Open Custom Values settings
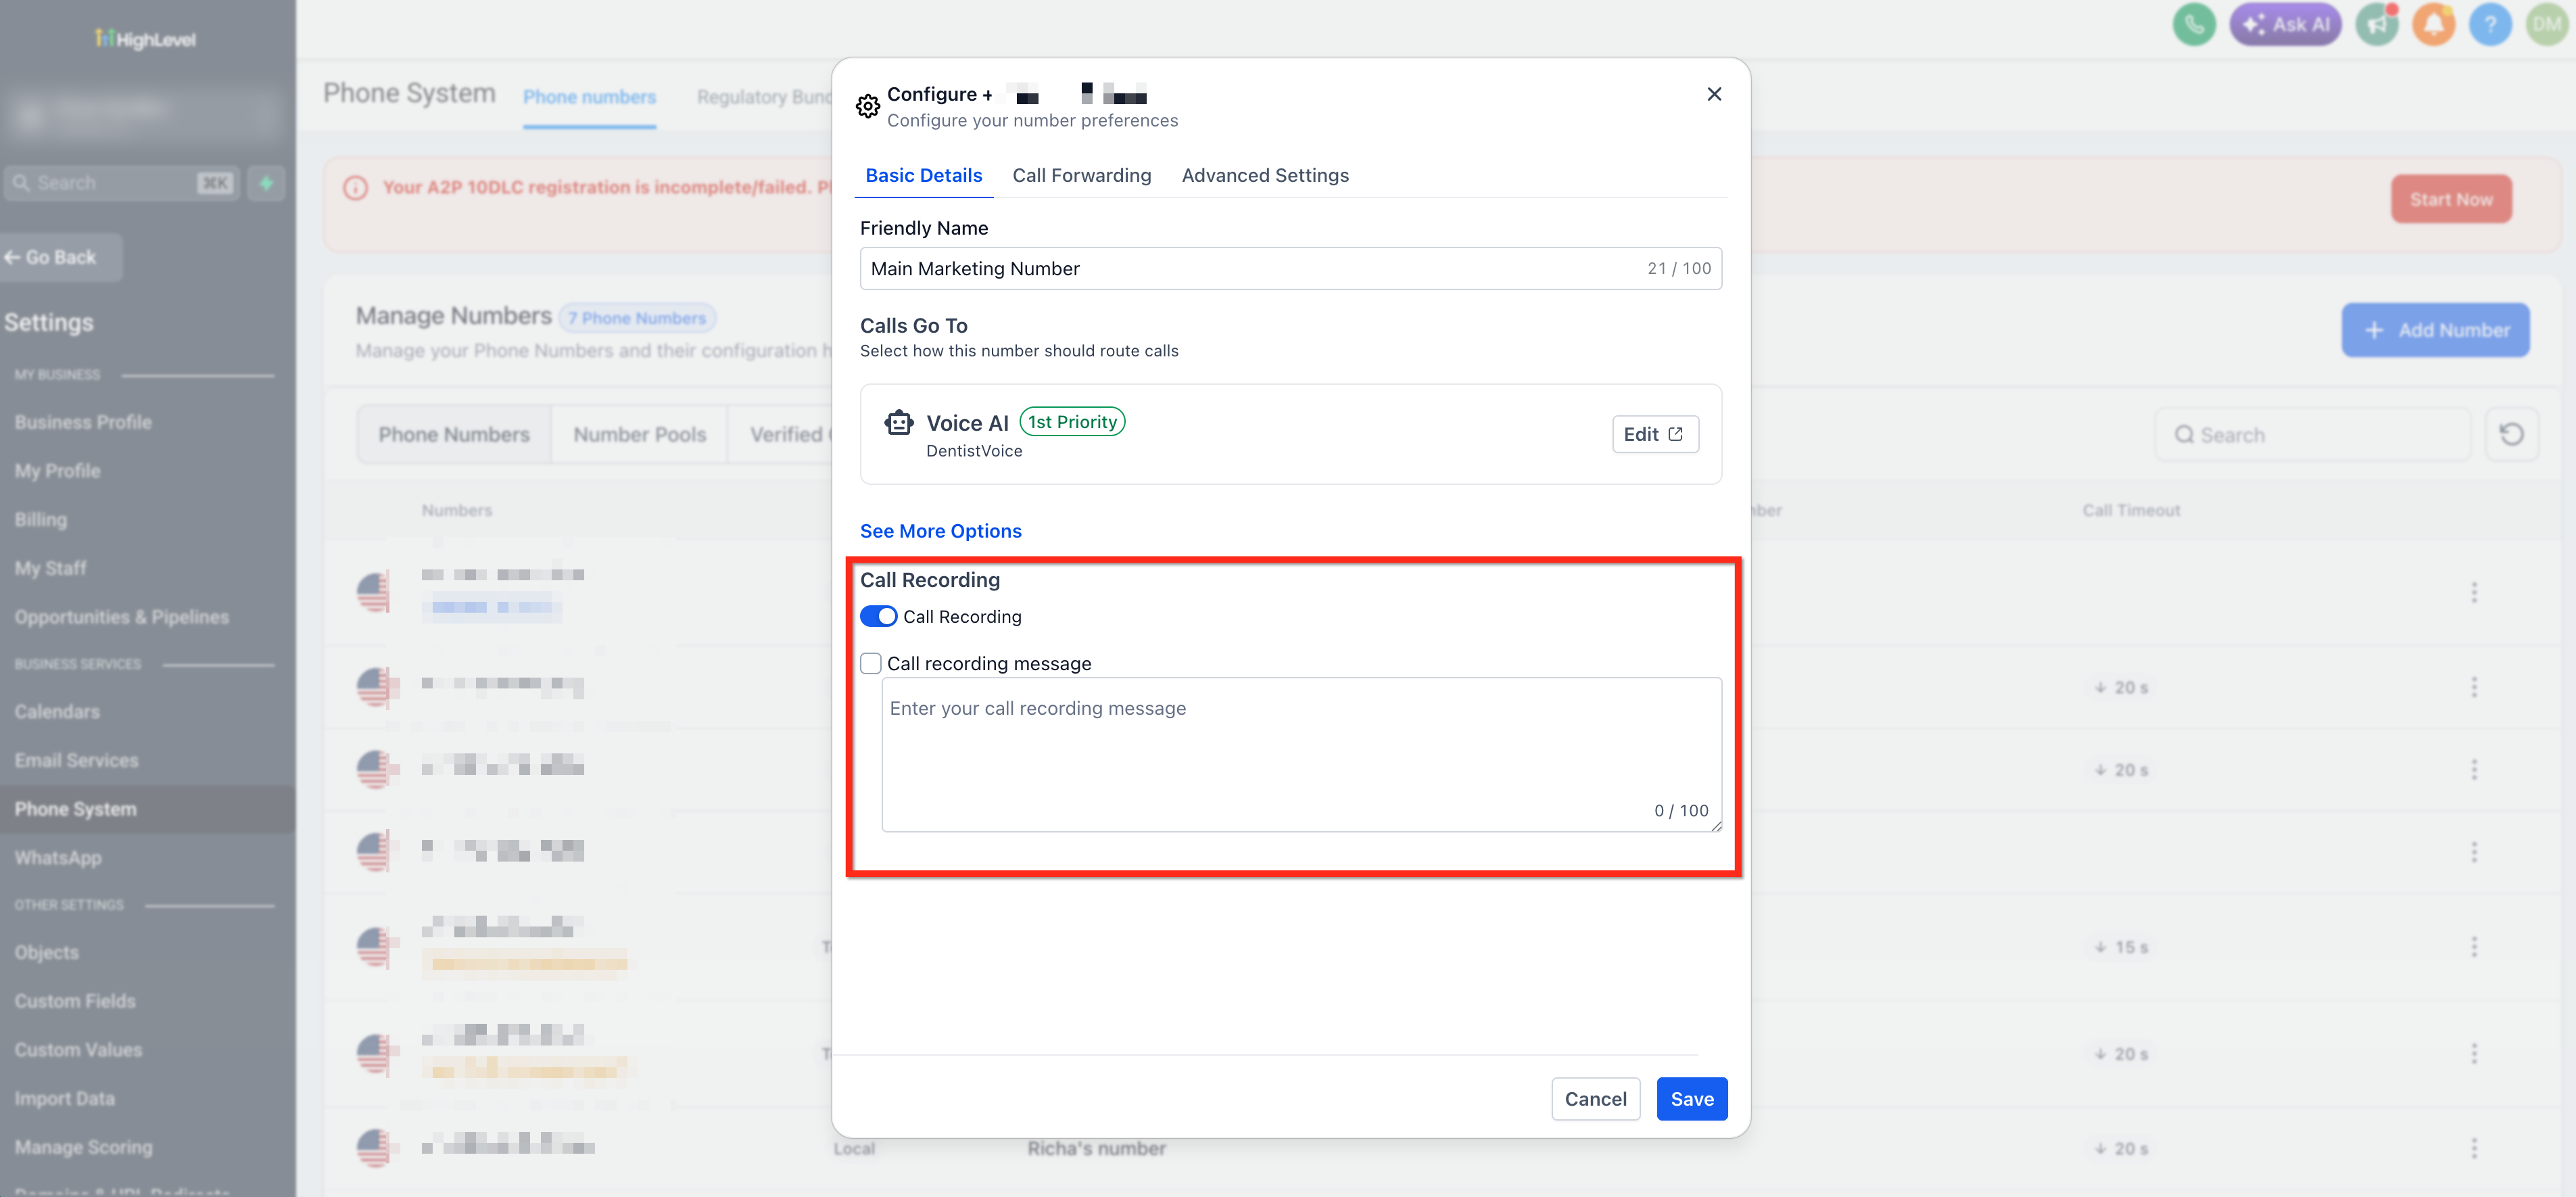 click(79, 1050)
